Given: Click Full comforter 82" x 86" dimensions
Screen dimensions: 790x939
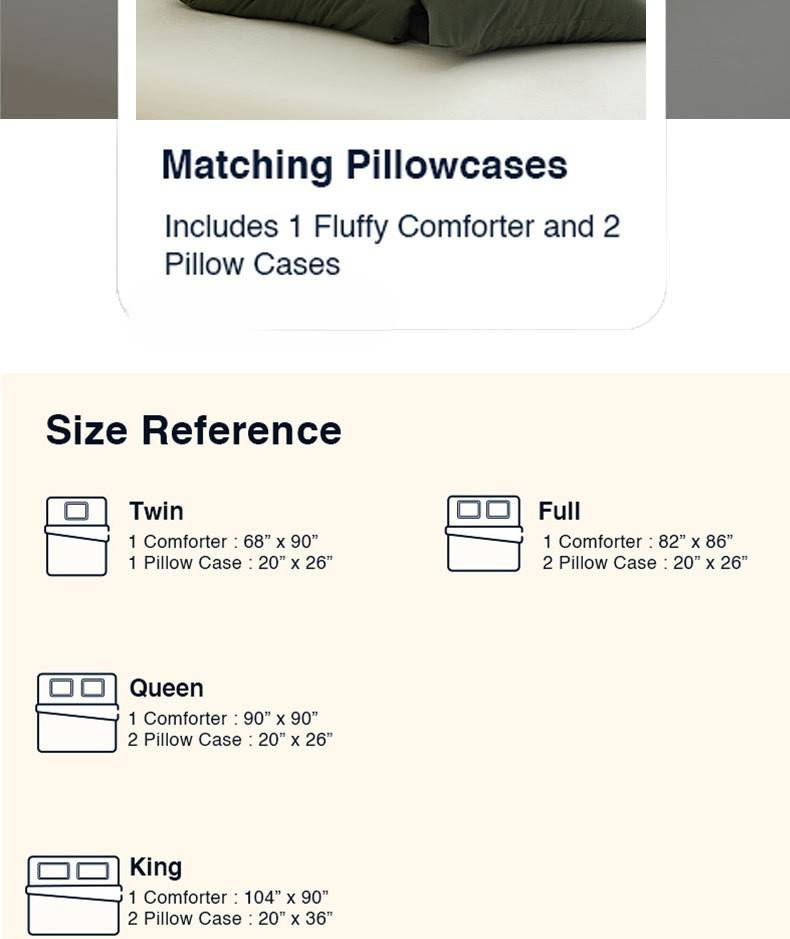Looking at the screenshot, I should coord(637,541).
